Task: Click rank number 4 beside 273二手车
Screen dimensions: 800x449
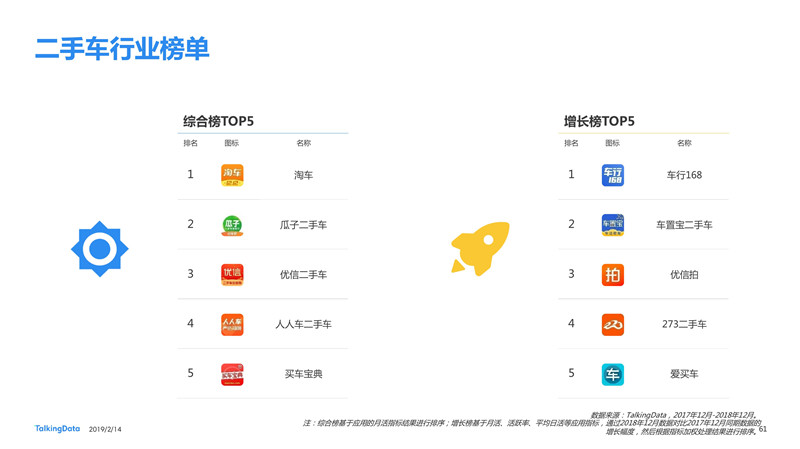Action: click(571, 323)
